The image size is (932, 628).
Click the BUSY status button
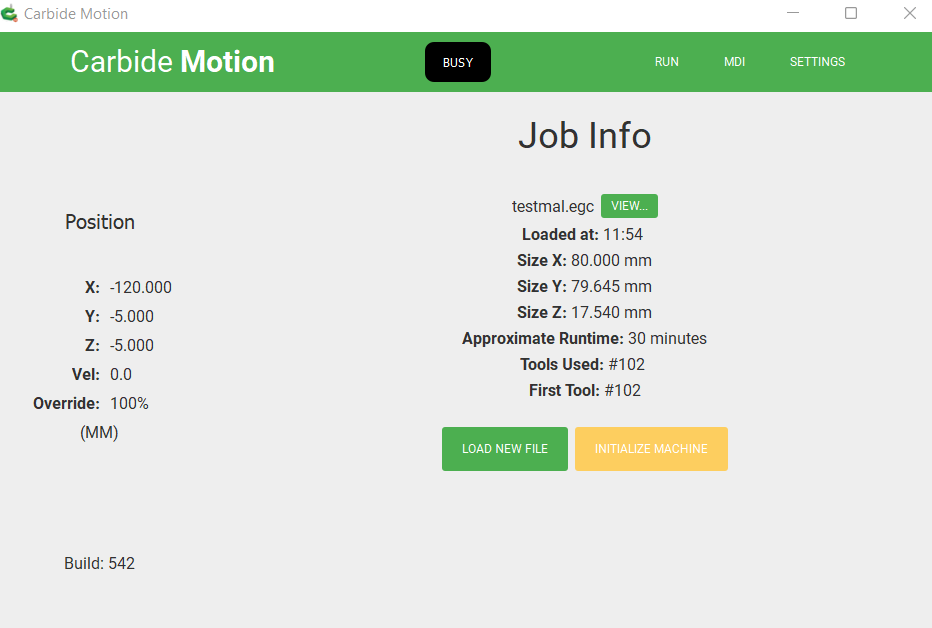point(458,62)
